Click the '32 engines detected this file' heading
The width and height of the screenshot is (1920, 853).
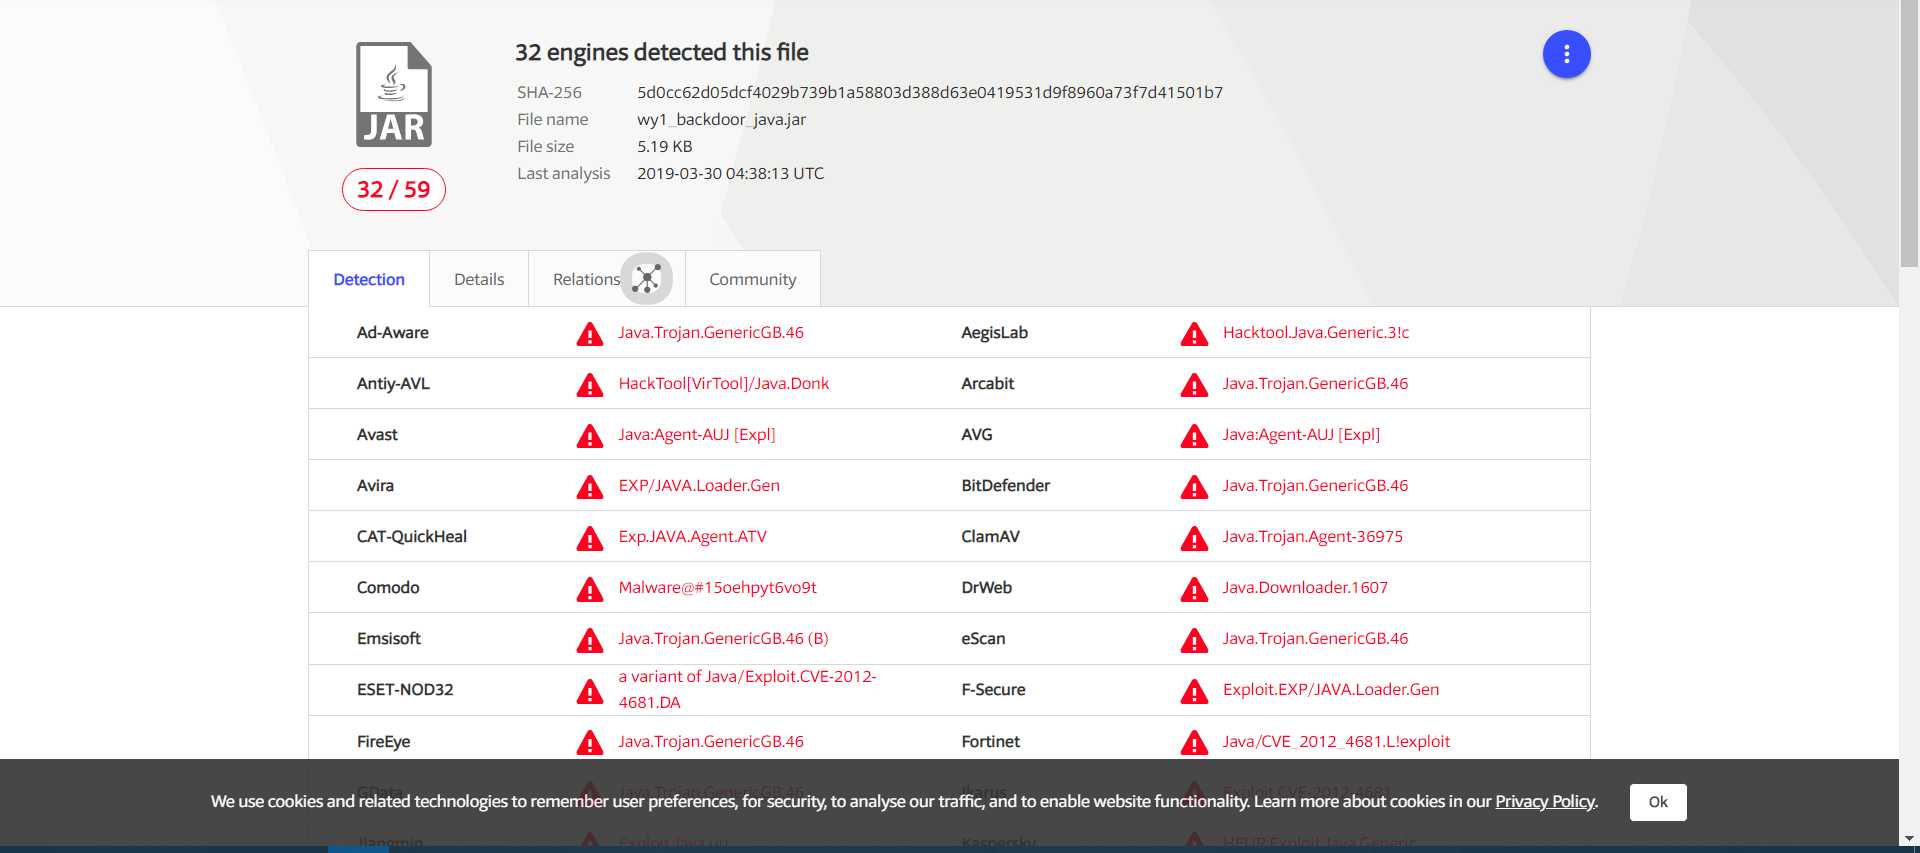(662, 52)
